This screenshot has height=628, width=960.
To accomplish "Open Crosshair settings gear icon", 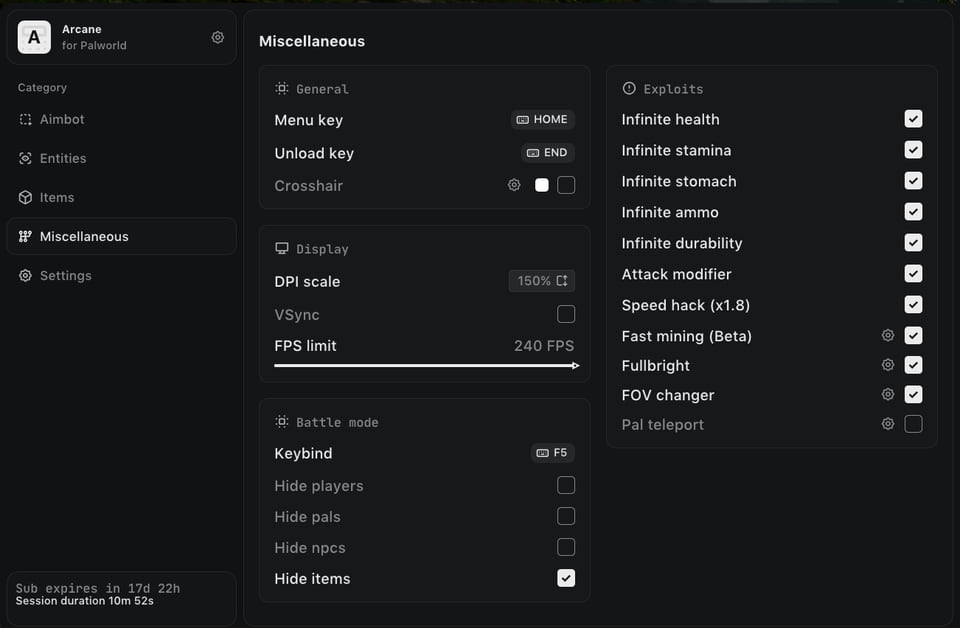I will 514,185.
